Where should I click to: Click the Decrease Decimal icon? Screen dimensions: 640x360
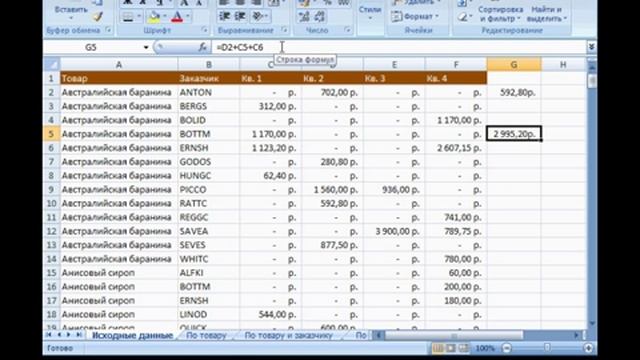pos(319,16)
